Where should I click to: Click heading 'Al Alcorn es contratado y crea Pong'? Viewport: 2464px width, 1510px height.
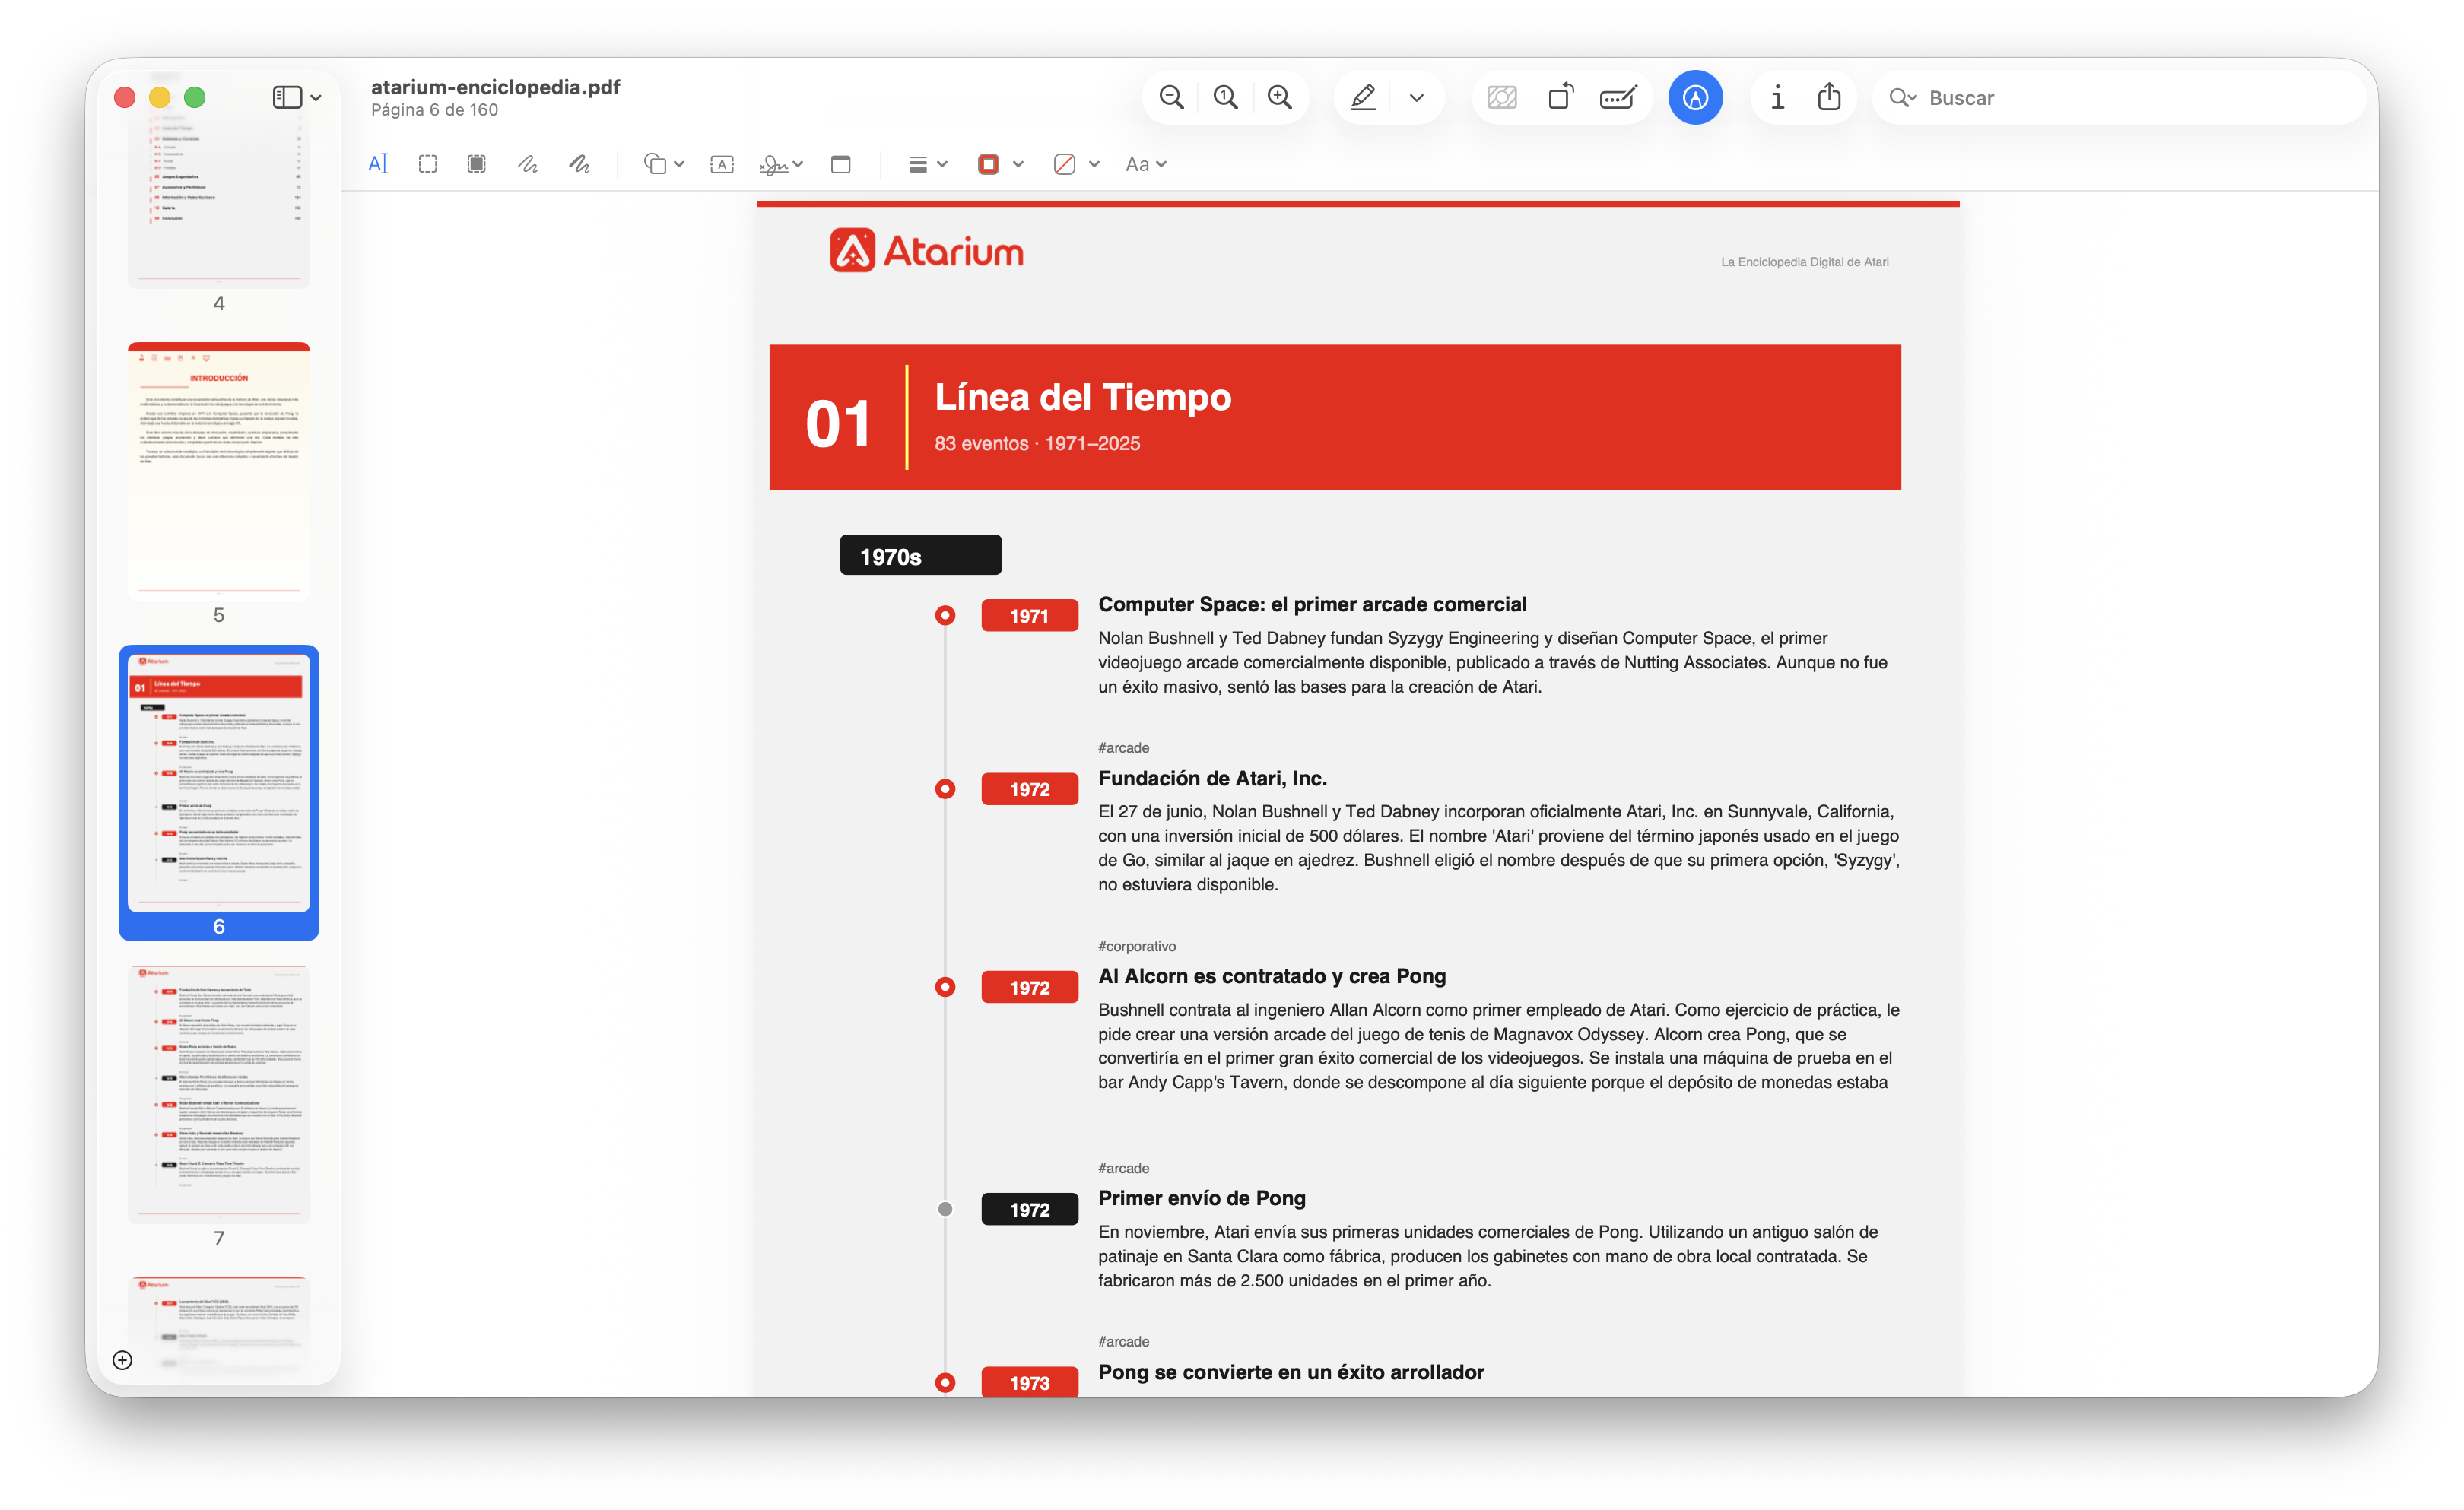point(1272,976)
